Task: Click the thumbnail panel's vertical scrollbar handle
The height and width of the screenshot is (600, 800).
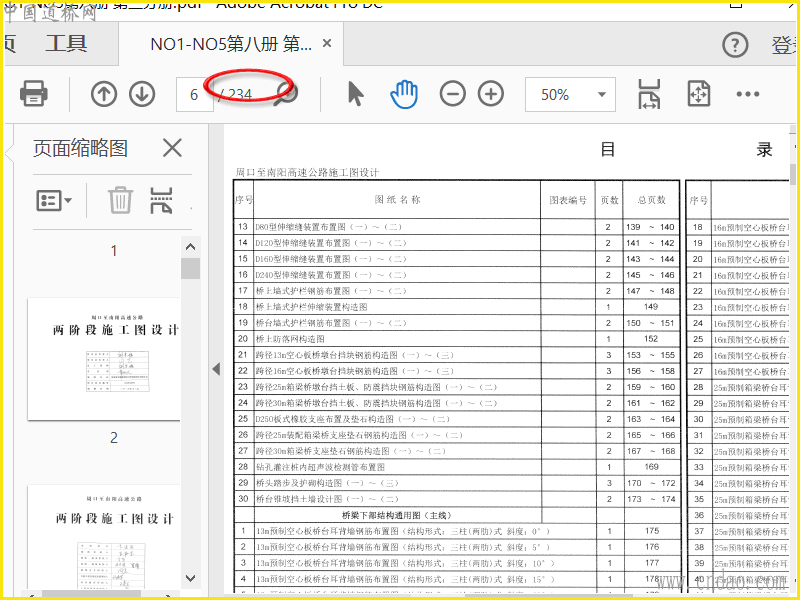Action: pos(190,268)
